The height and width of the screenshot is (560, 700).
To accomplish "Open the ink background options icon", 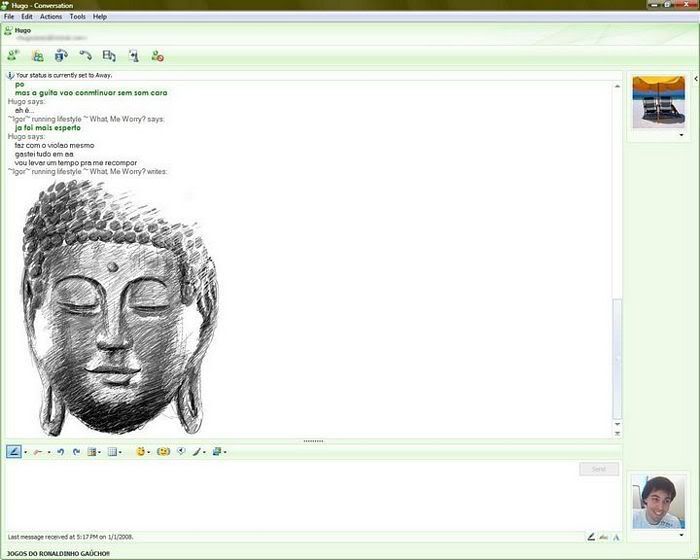I will 92,452.
